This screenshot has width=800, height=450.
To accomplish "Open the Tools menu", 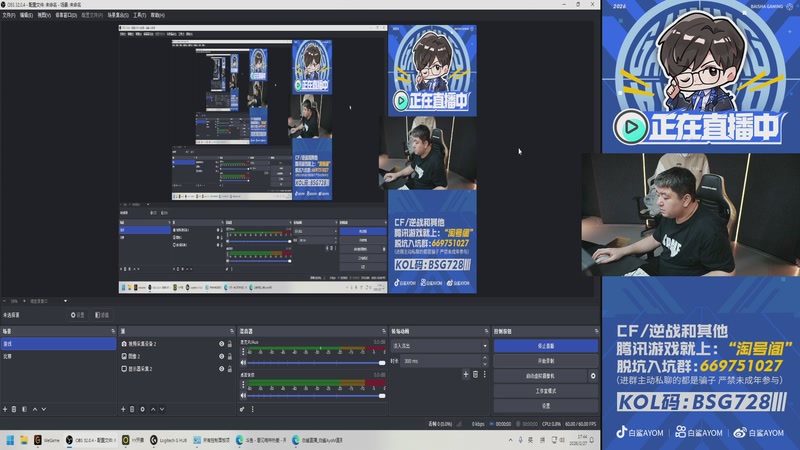I will coord(139,15).
